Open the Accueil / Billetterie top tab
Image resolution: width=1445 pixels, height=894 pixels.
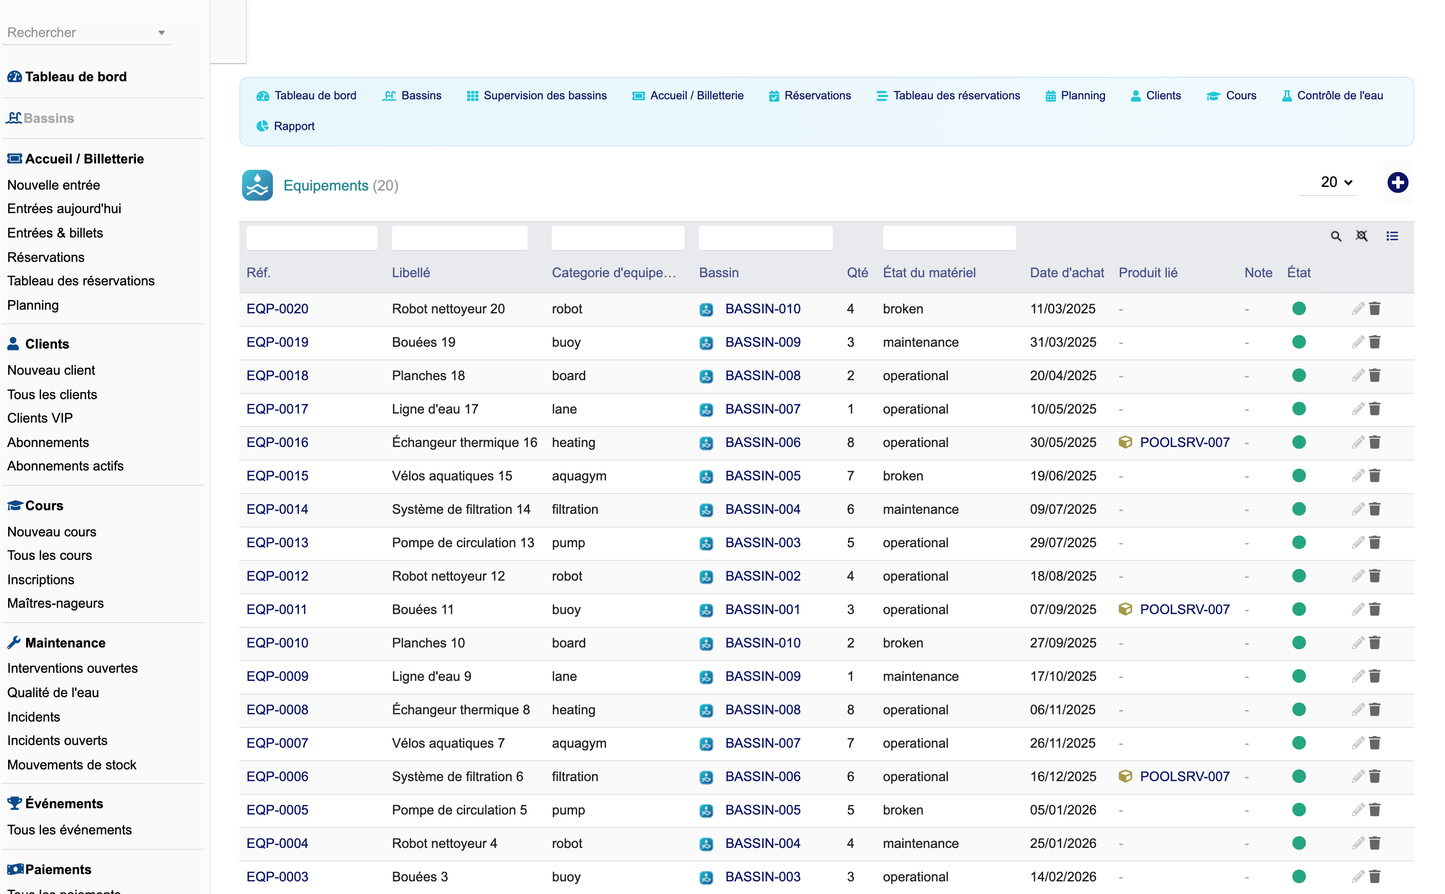coord(688,96)
